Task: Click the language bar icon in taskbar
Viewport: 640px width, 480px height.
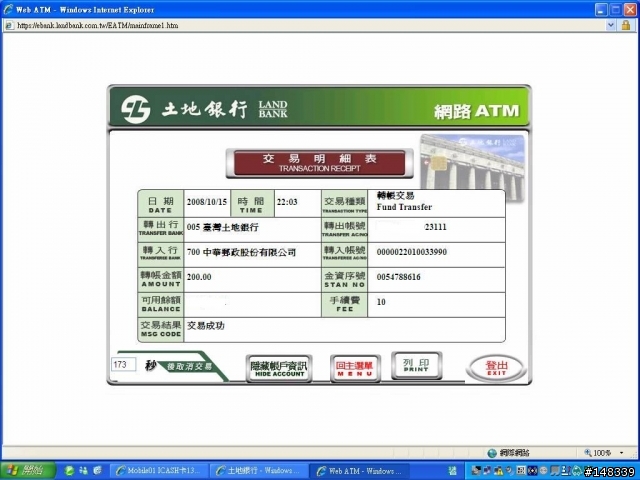Action: click(453, 471)
